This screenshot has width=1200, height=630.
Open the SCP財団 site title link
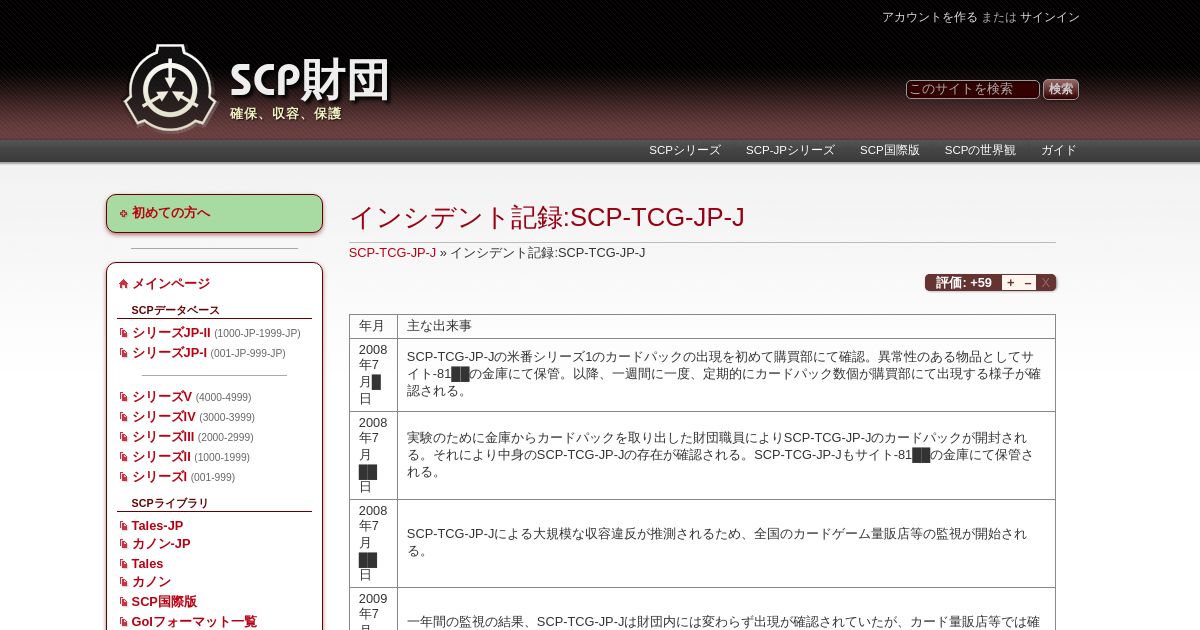click(x=309, y=81)
